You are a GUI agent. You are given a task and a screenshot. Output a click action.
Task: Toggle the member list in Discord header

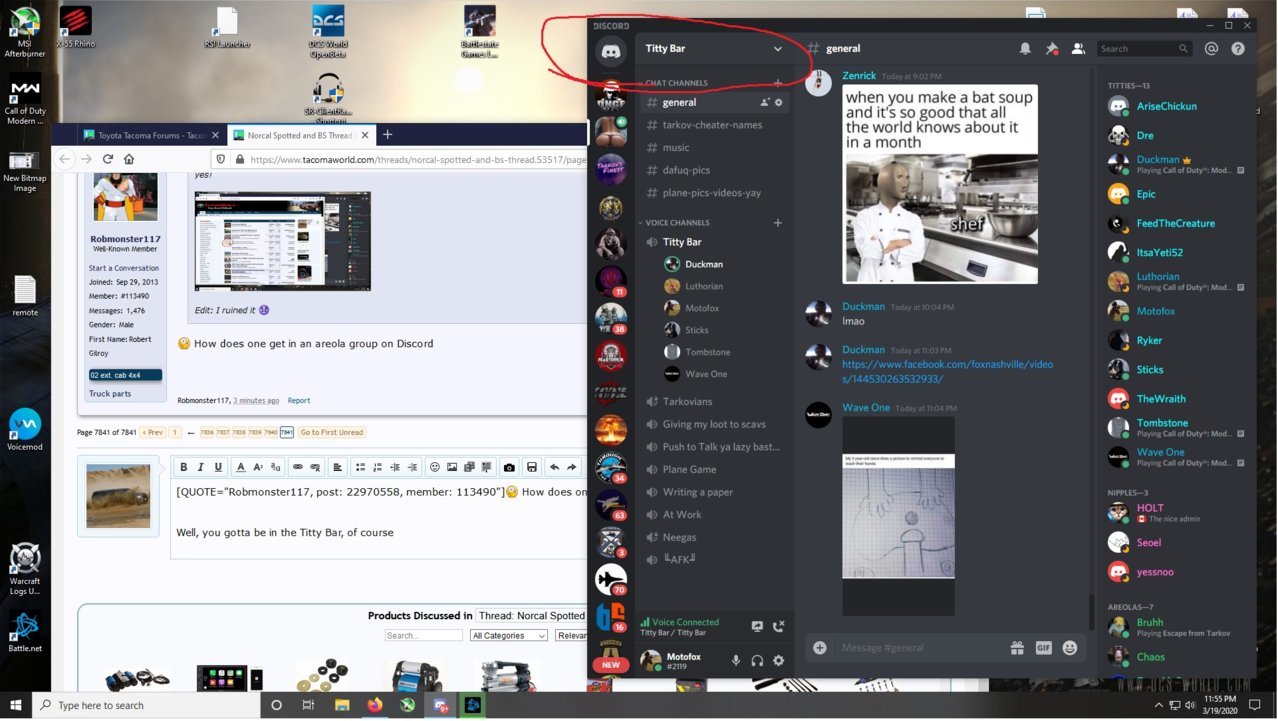(x=1078, y=48)
